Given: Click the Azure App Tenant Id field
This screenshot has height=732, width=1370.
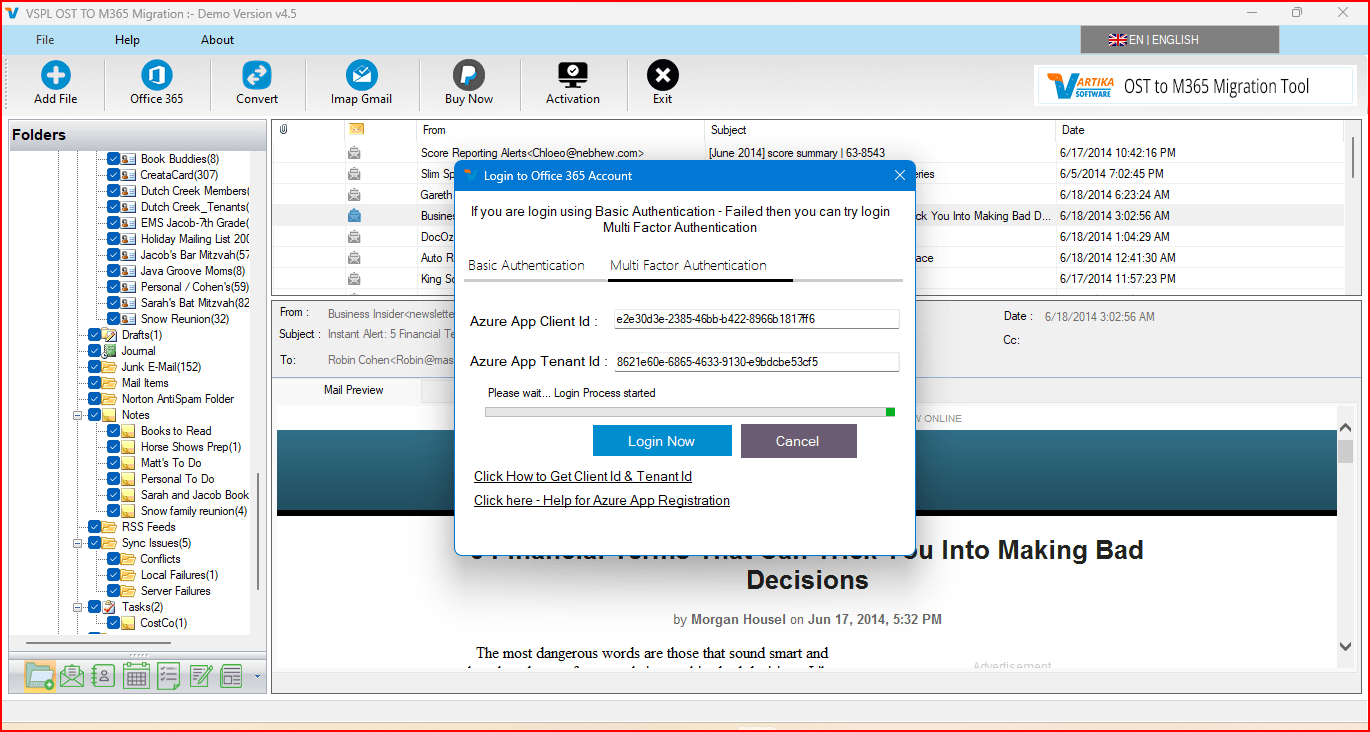Looking at the screenshot, I should (x=756, y=362).
